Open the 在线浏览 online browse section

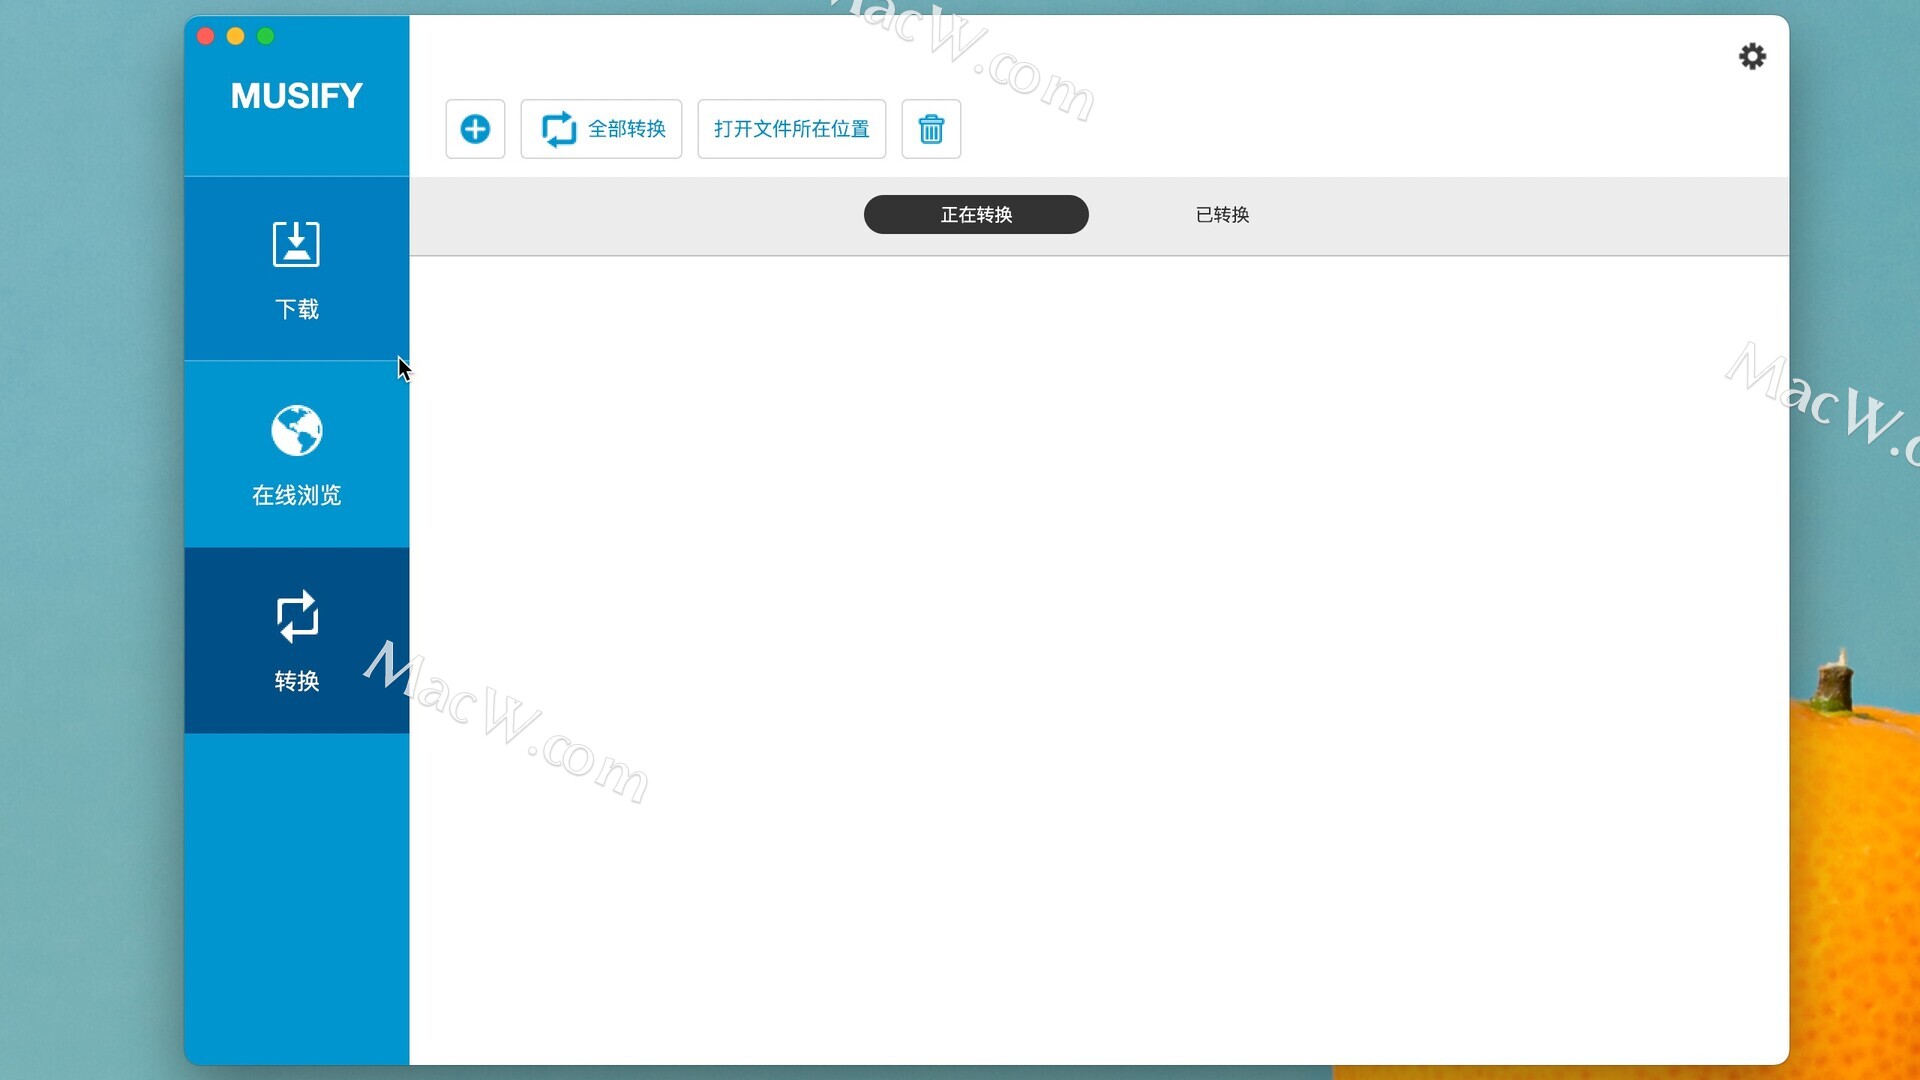(296, 455)
